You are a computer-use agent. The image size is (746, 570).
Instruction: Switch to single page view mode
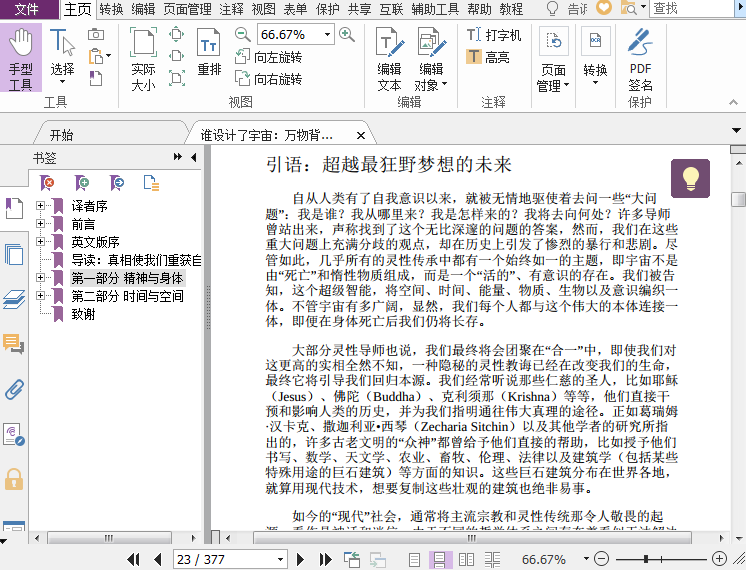[x=414, y=560]
